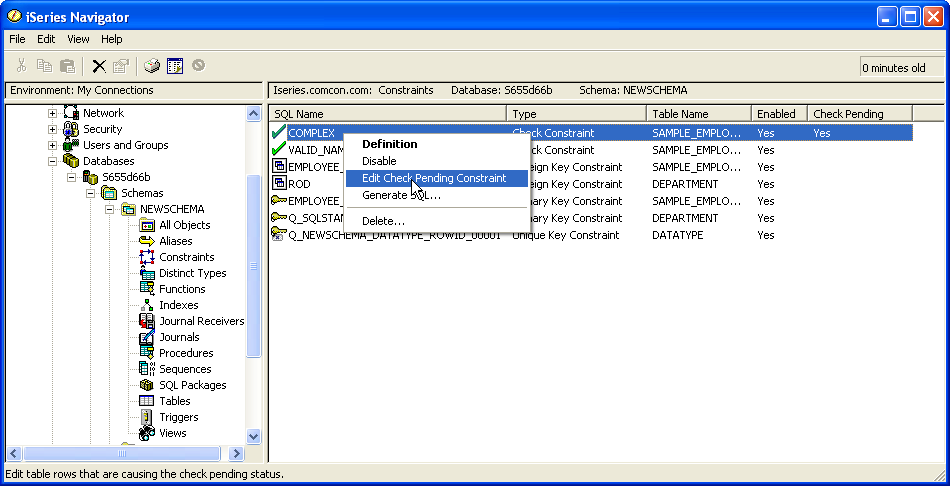Open the View menu
Viewport: 950px width, 486px height.
click(x=78, y=39)
